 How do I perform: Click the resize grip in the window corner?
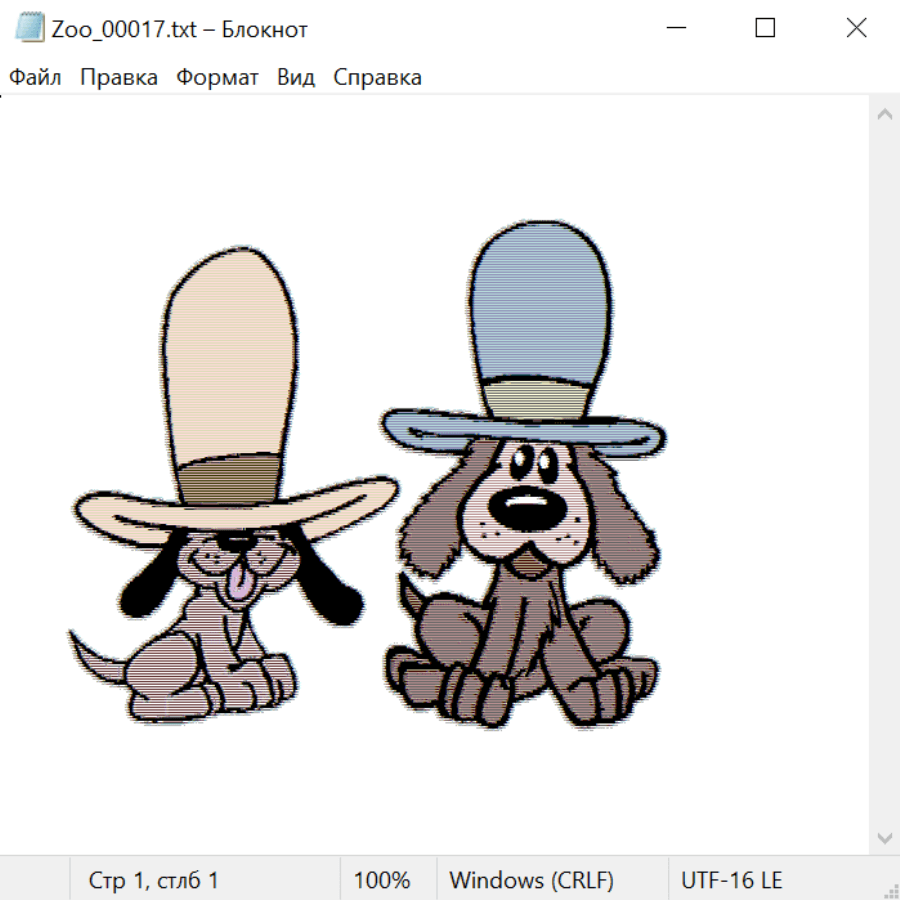pyautogui.click(x=891, y=891)
